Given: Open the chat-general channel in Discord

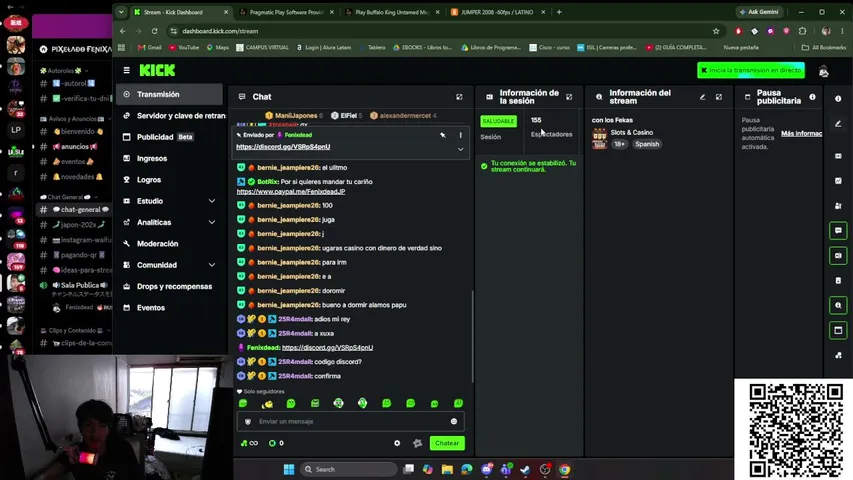Looking at the screenshot, I should click(x=74, y=210).
